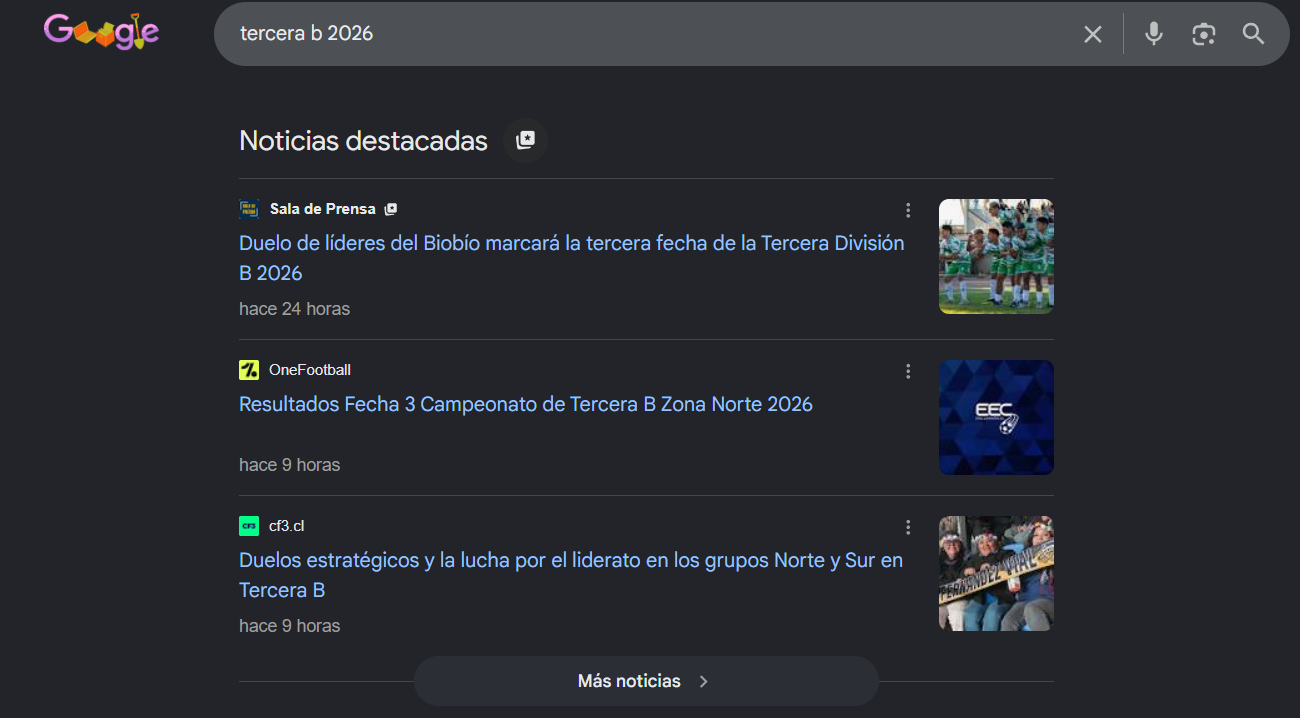Click the icon beside Noticias destacadas heading

point(525,141)
